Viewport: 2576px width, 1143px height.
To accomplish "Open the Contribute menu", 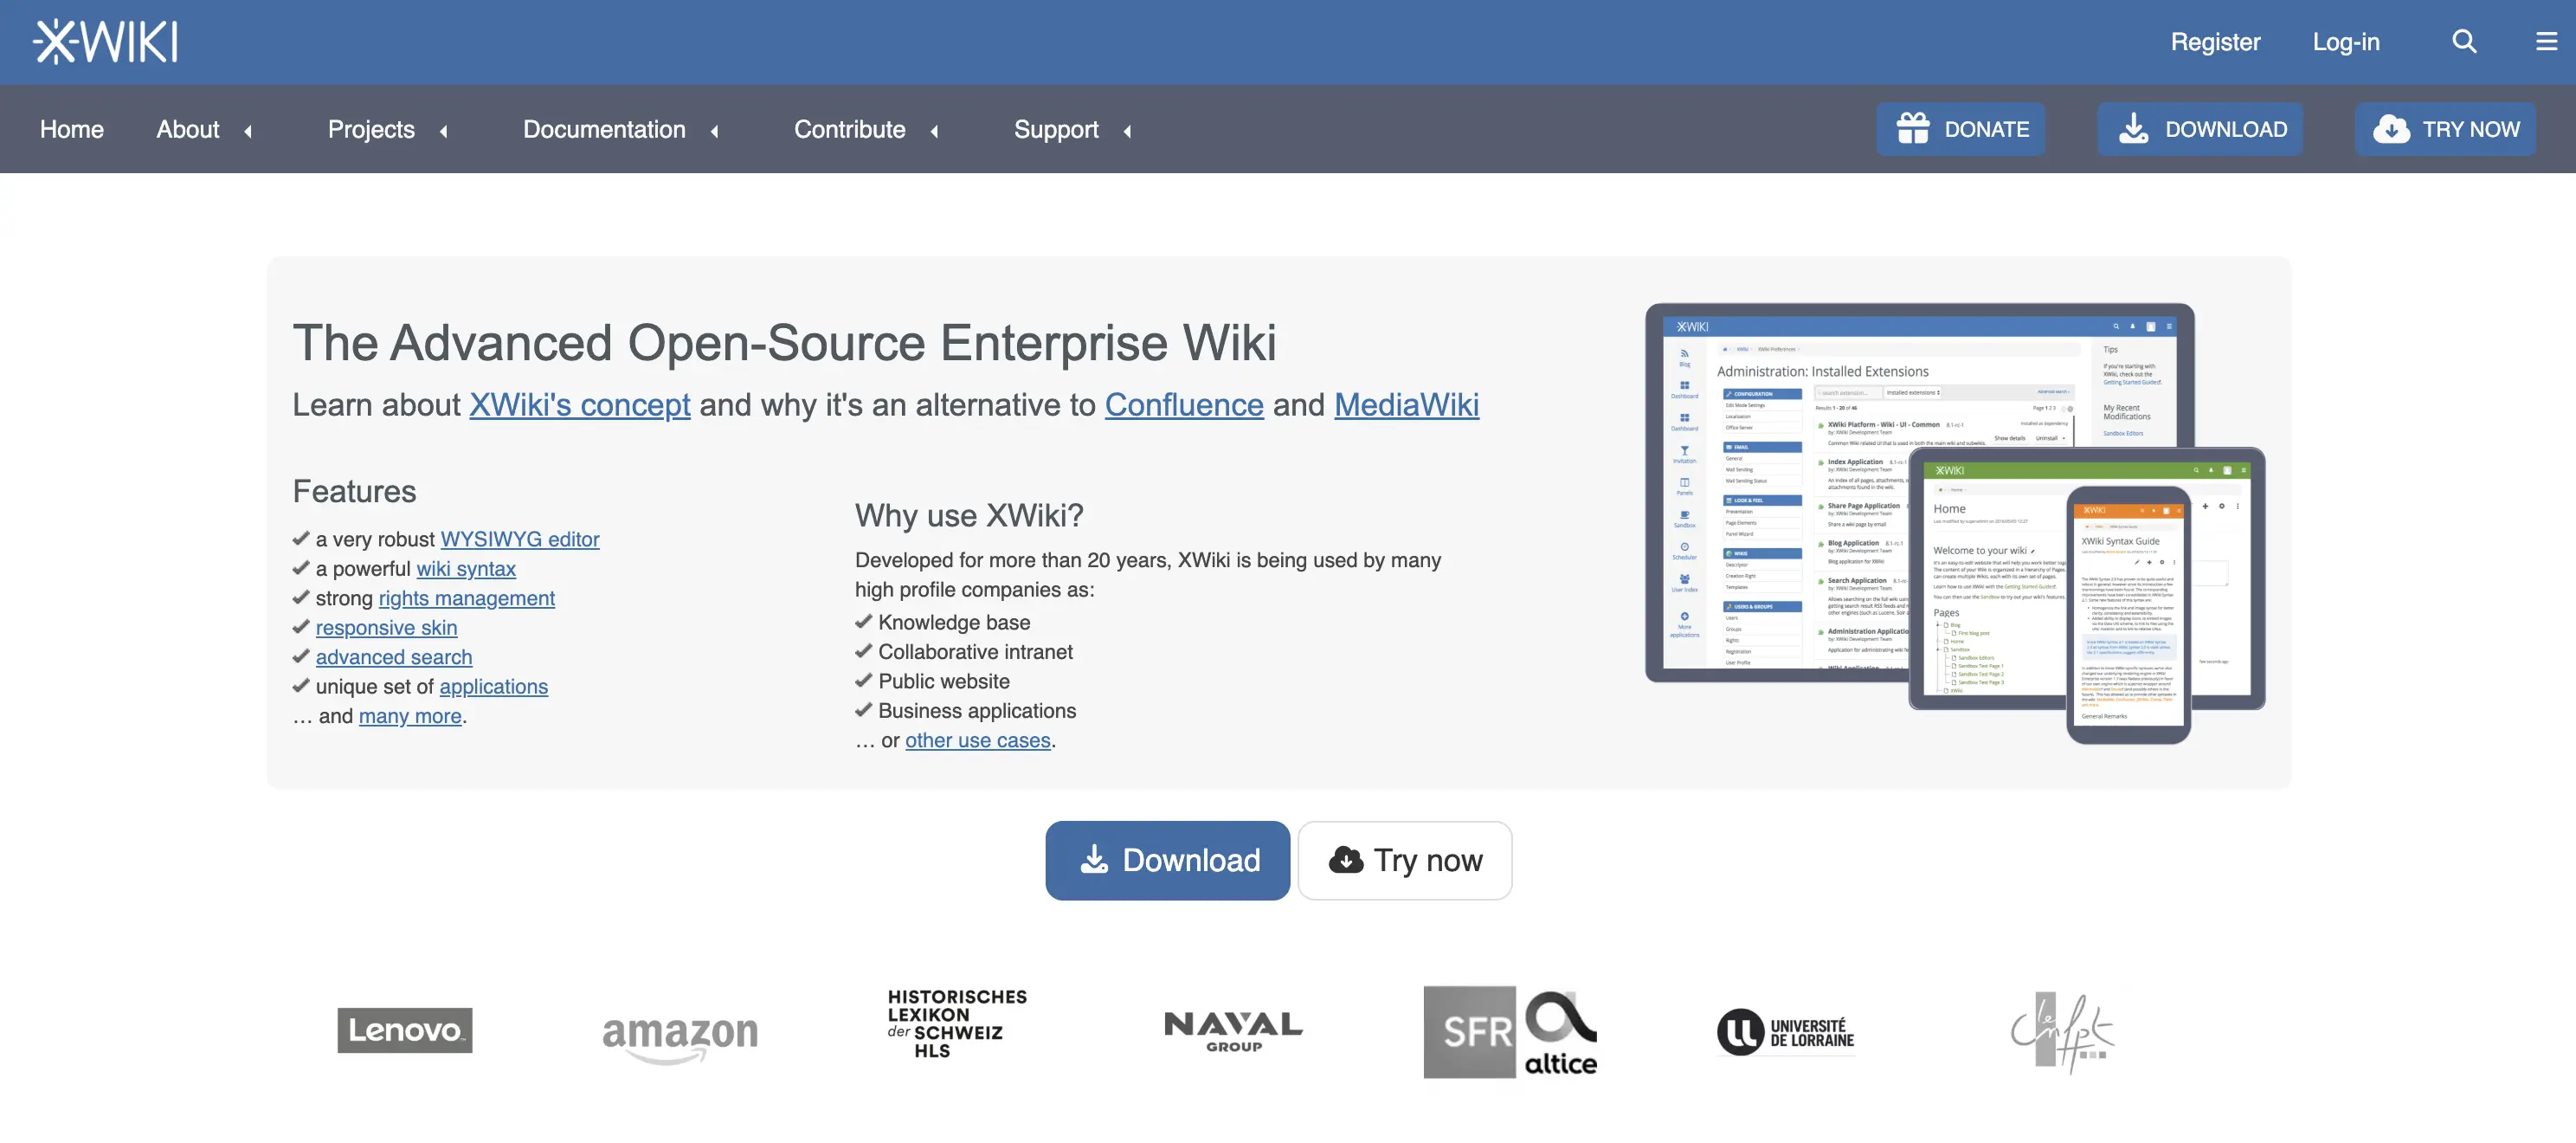I will tap(849, 130).
